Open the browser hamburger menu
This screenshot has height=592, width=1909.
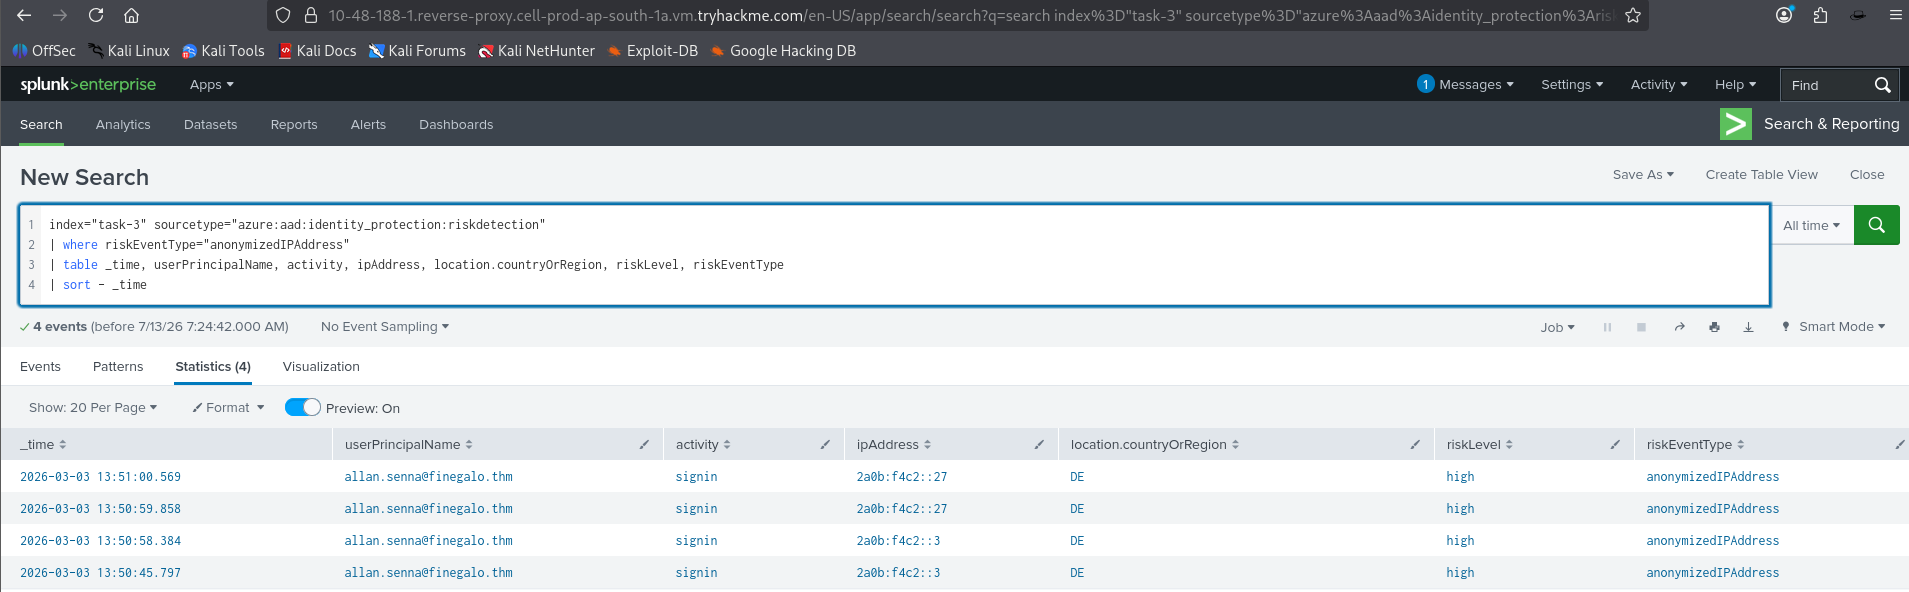[x=1895, y=15]
